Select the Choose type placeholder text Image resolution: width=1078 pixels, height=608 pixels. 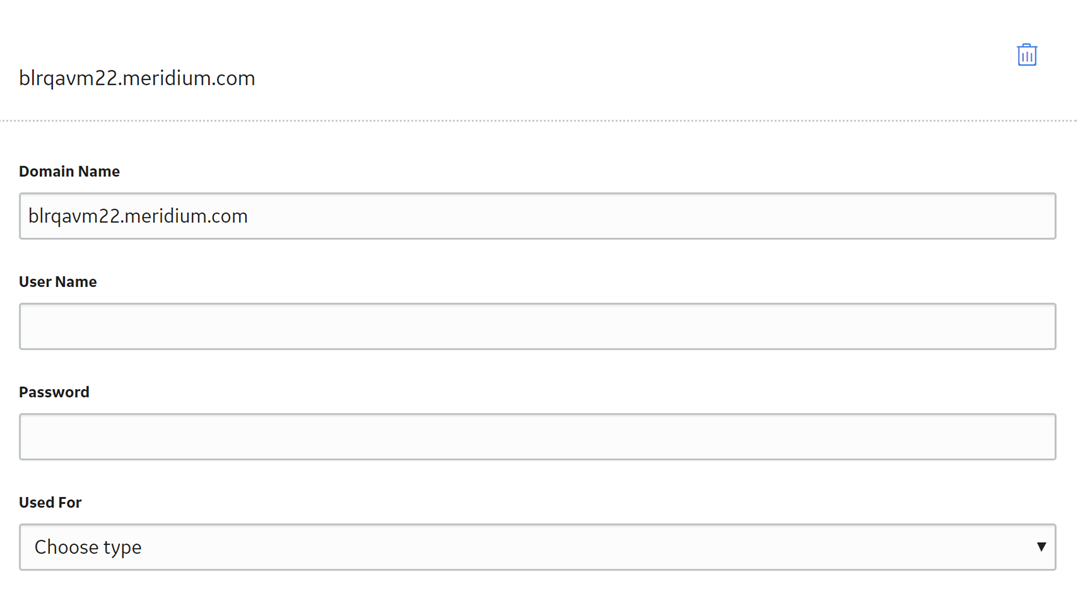pos(88,547)
